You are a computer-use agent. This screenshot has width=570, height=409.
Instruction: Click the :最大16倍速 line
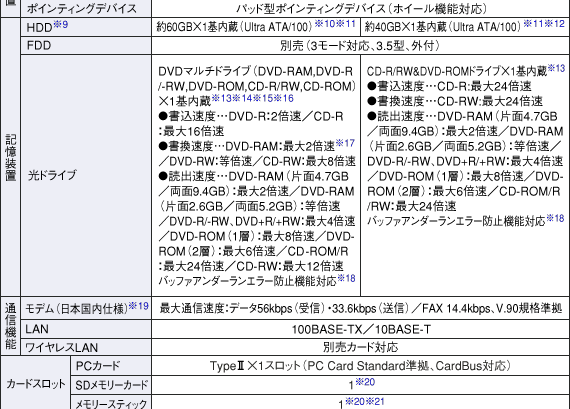coord(191,131)
